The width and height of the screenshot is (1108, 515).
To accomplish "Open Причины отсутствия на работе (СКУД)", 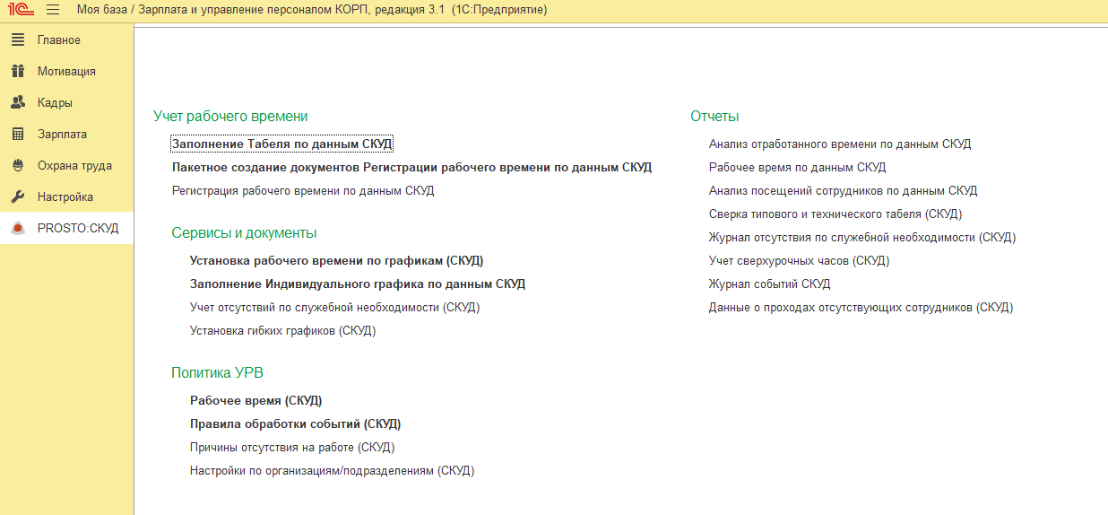I will pos(292,447).
